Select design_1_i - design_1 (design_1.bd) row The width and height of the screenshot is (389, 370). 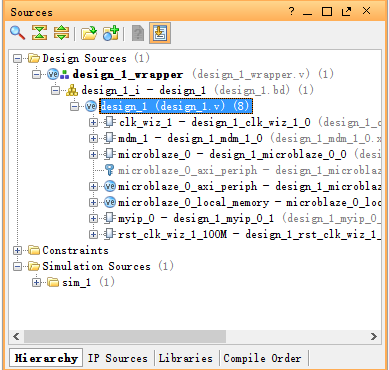[197, 90]
